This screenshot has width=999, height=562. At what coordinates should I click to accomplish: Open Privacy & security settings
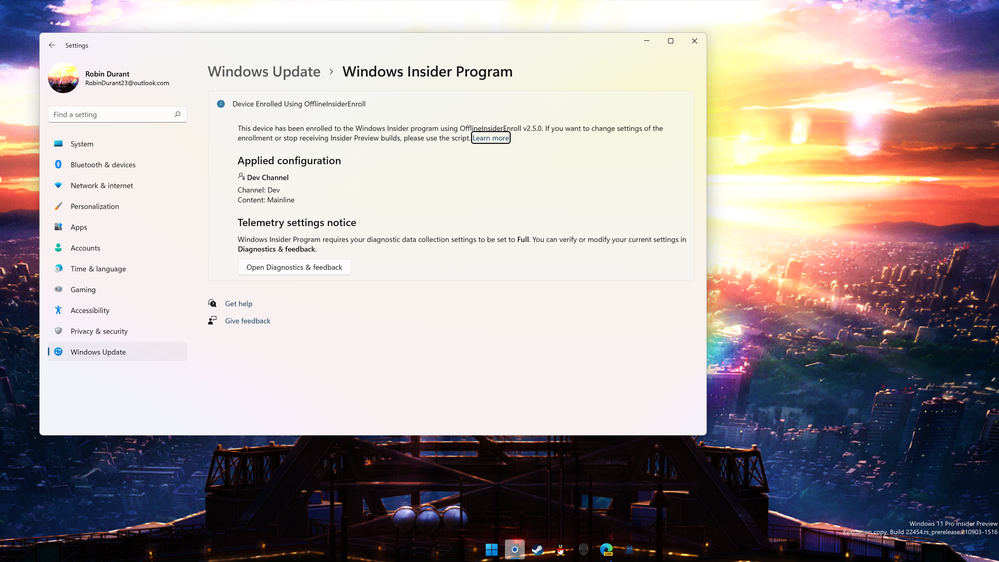[x=117, y=331]
